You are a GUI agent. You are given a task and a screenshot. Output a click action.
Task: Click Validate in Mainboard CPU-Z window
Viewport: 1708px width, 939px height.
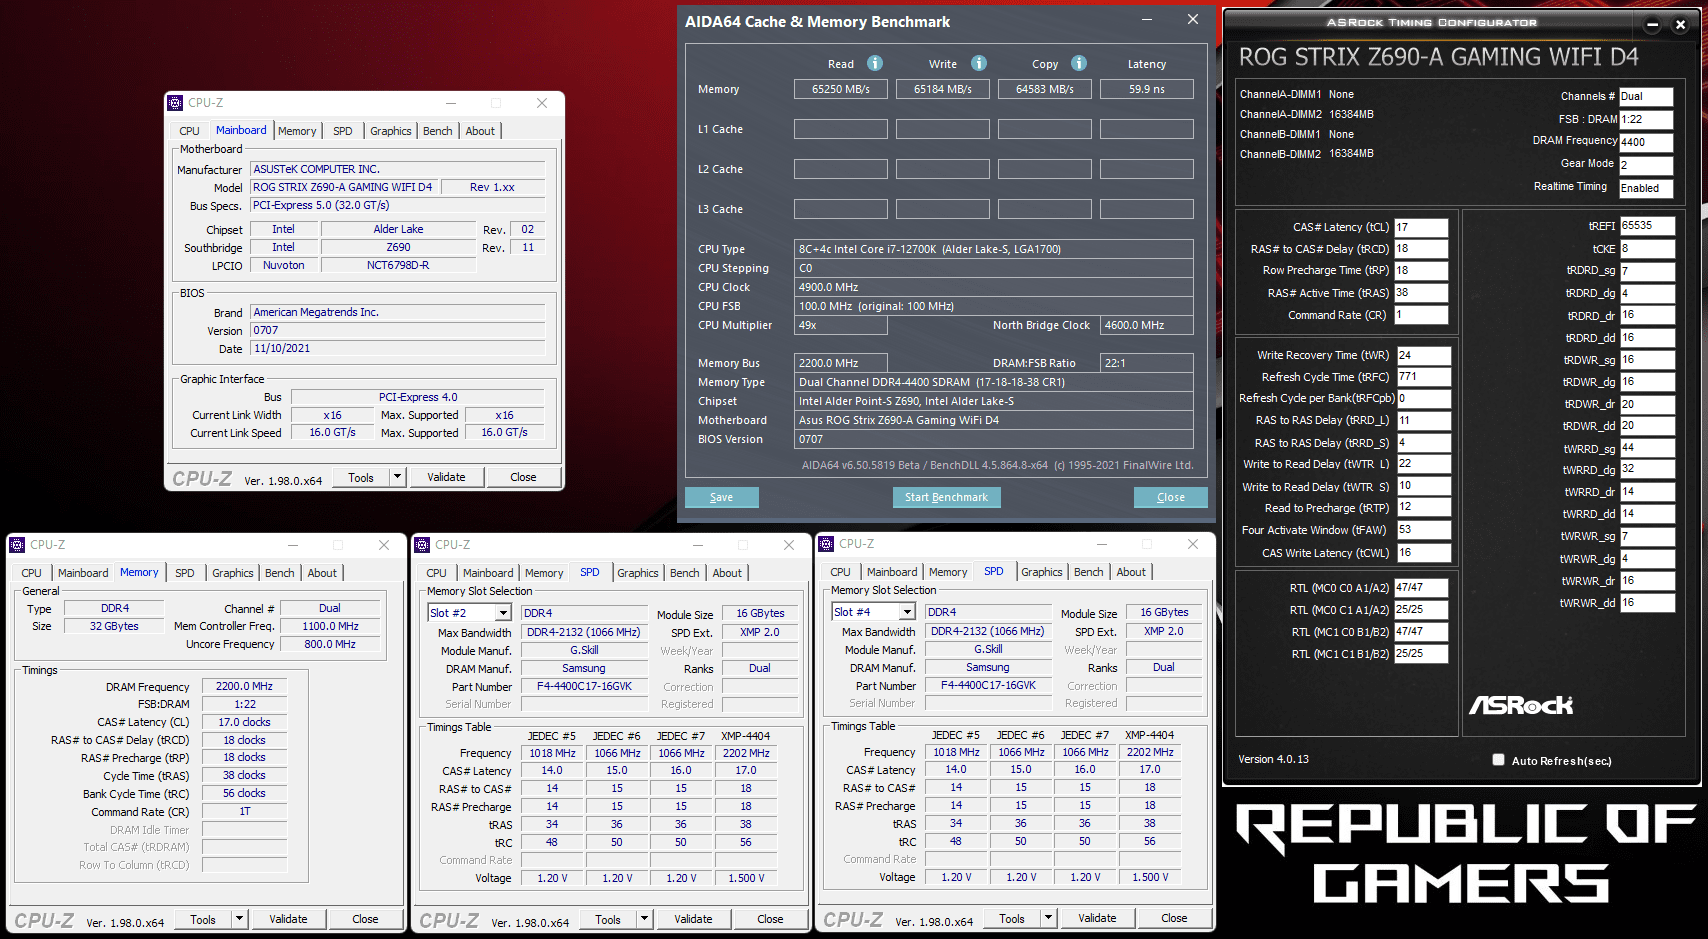(x=446, y=477)
